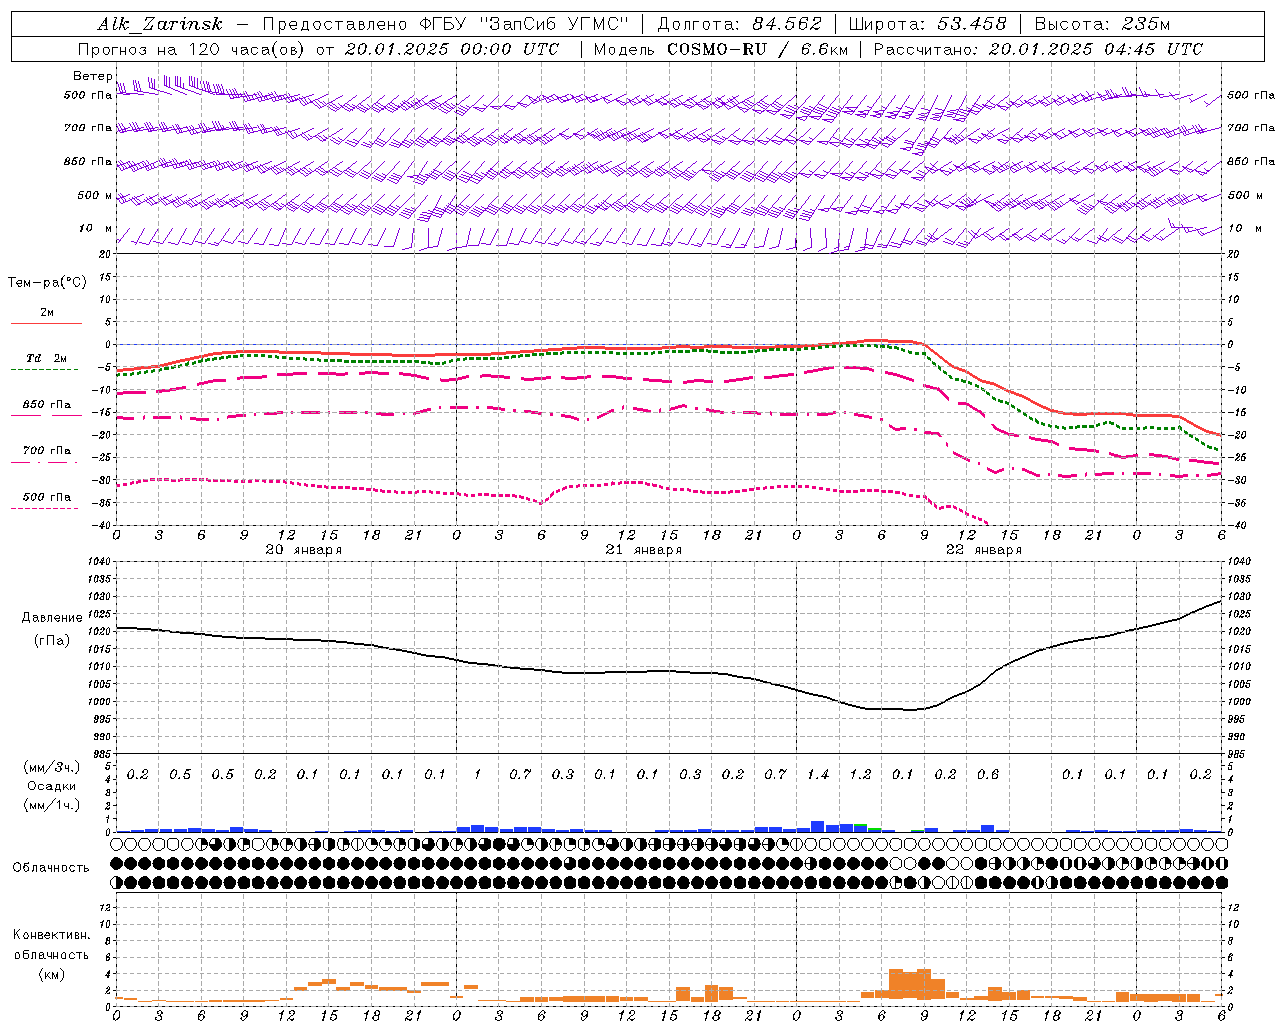
Task: Click the Td 2м dew point legend label
Action: pyautogui.click(x=46, y=358)
